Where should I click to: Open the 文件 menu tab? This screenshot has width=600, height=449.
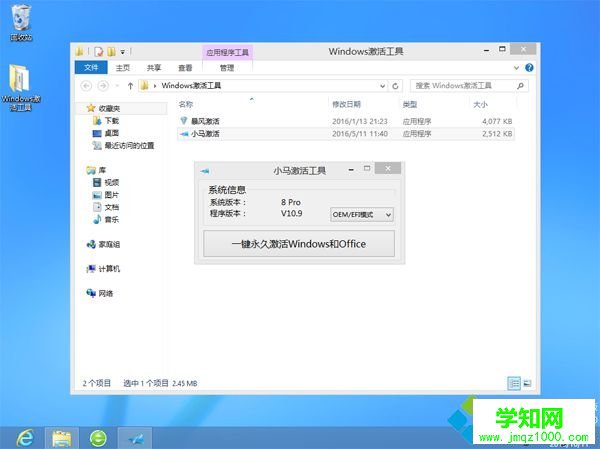pyautogui.click(x=91, y=68)
